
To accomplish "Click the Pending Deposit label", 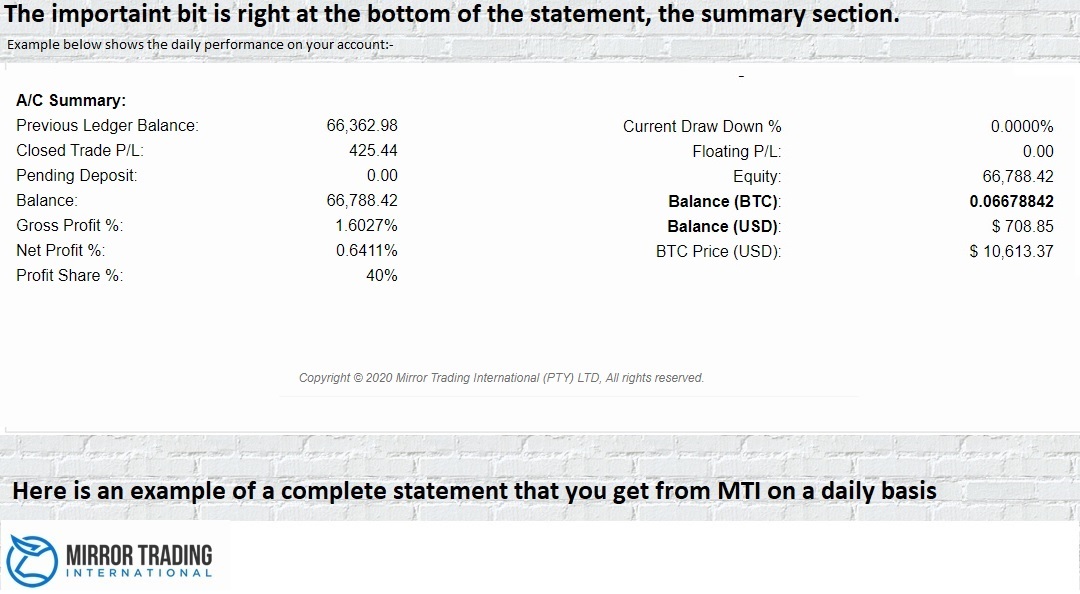I will coord(77,176).
